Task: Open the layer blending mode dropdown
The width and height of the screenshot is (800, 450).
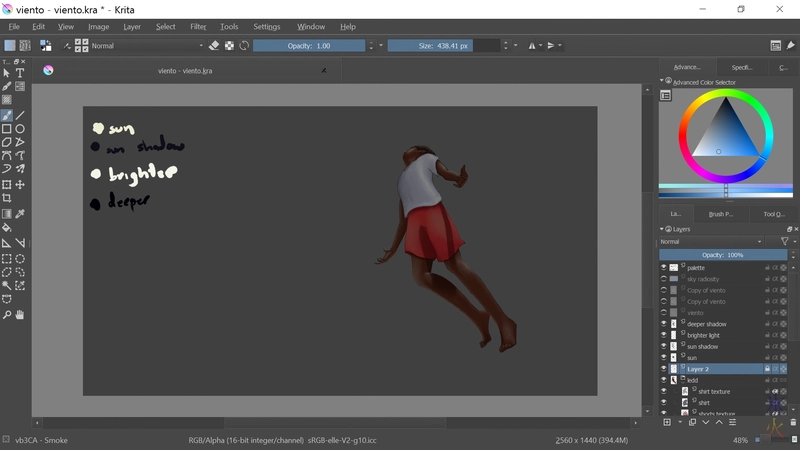Action: click(710, 241)
